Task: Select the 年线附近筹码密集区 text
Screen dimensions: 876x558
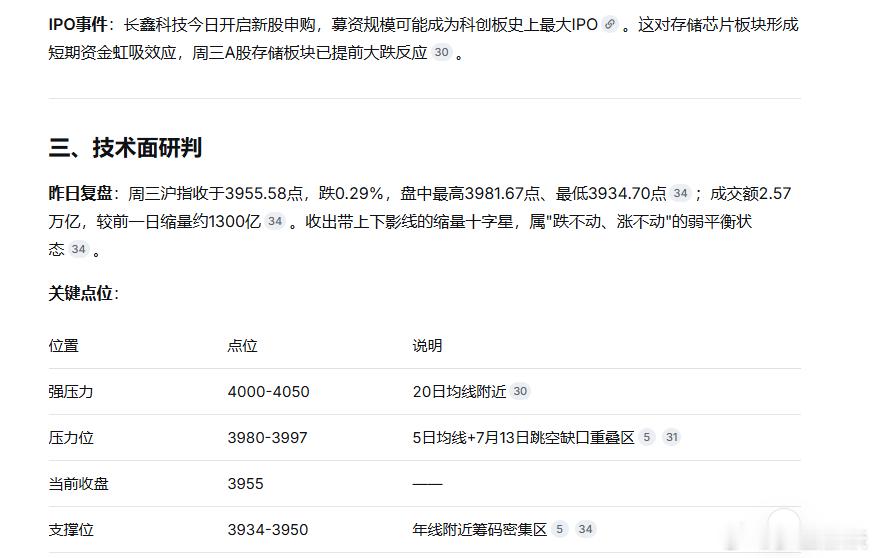Action: tap(480, 530)
